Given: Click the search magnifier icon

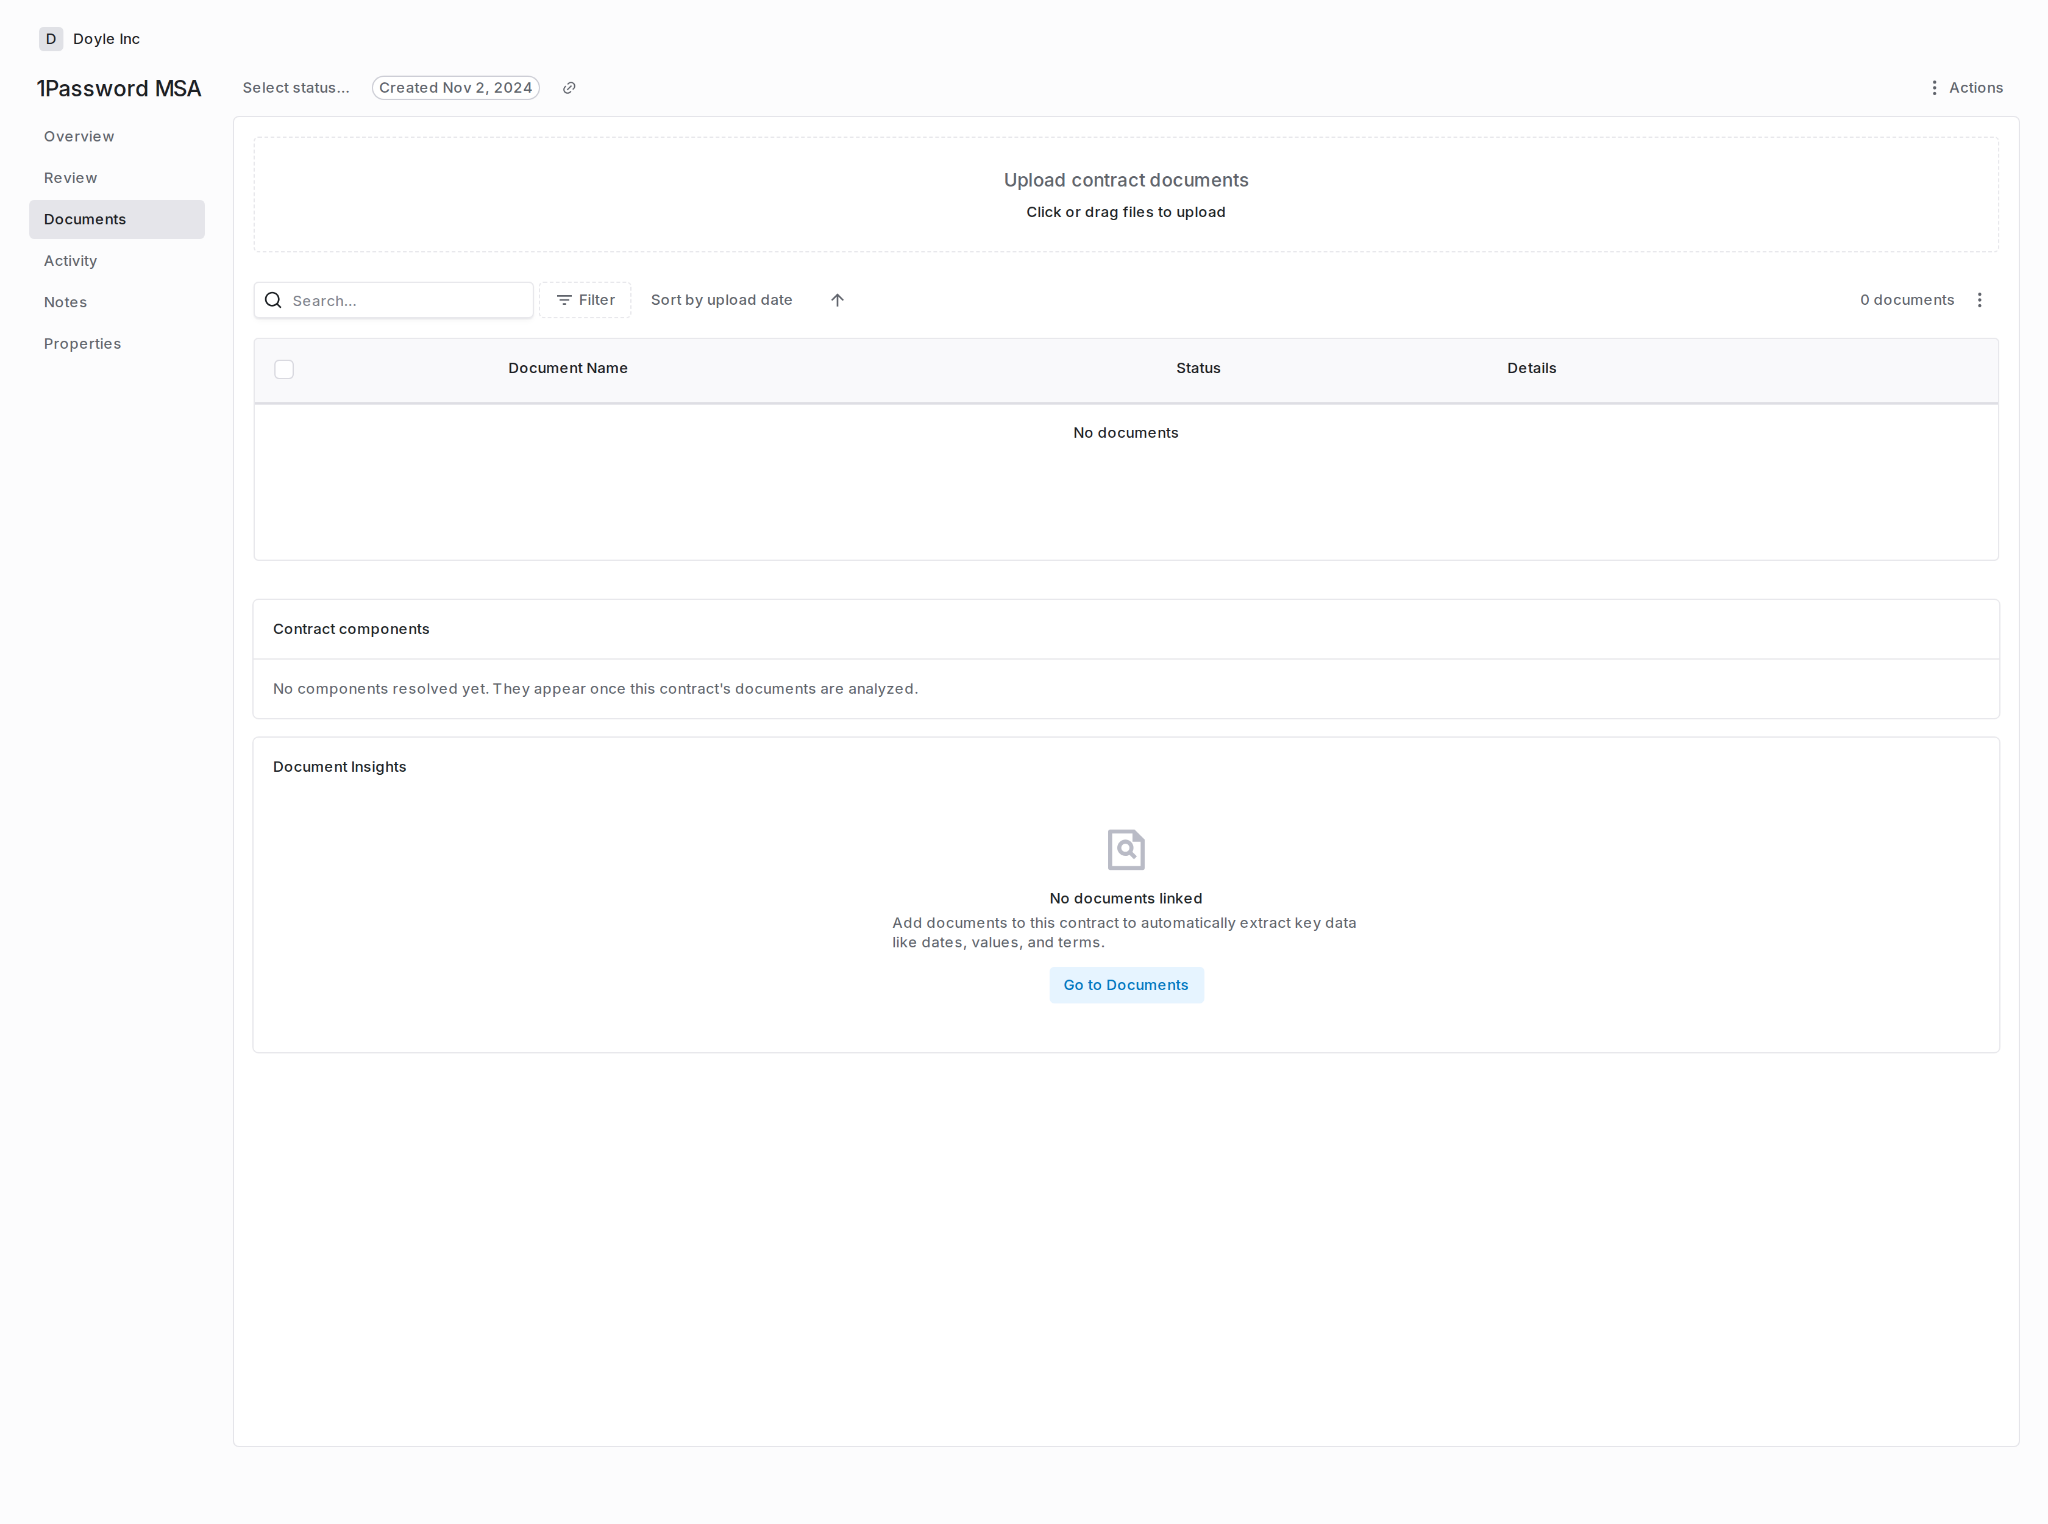Looking at the screenshot, I should click(273, 300).
